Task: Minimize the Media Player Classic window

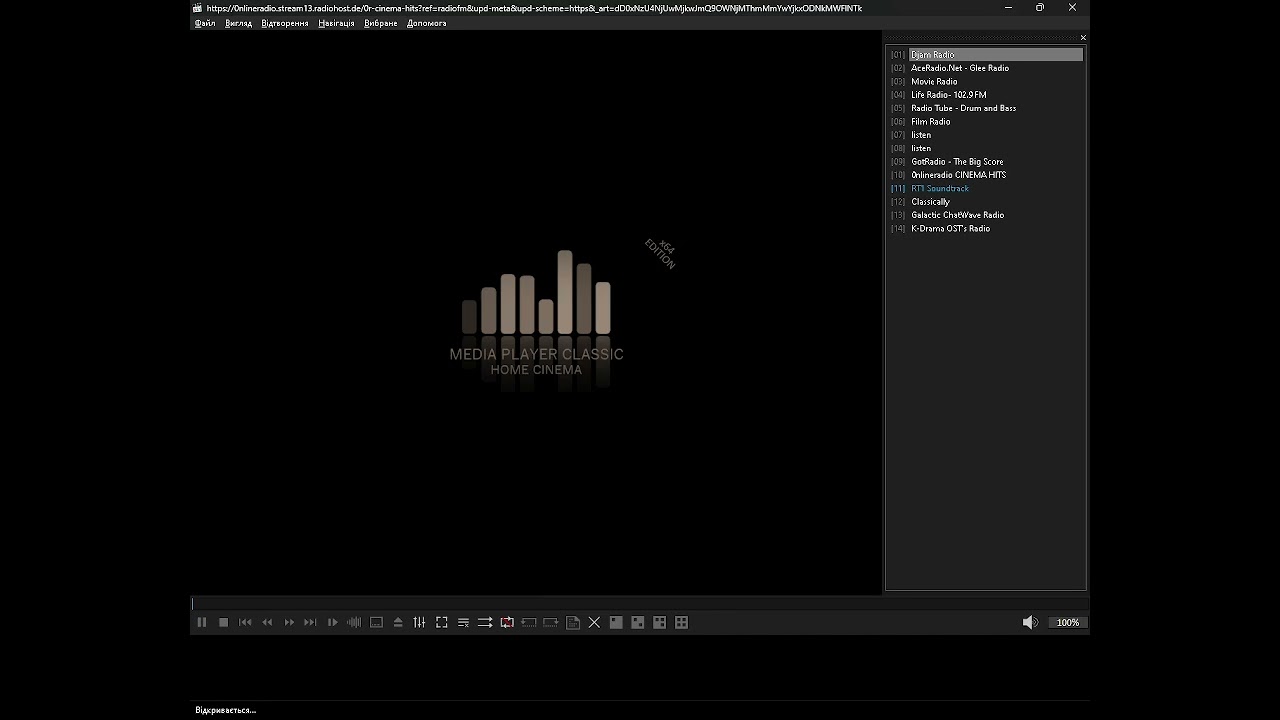Action: [1008, 8]
